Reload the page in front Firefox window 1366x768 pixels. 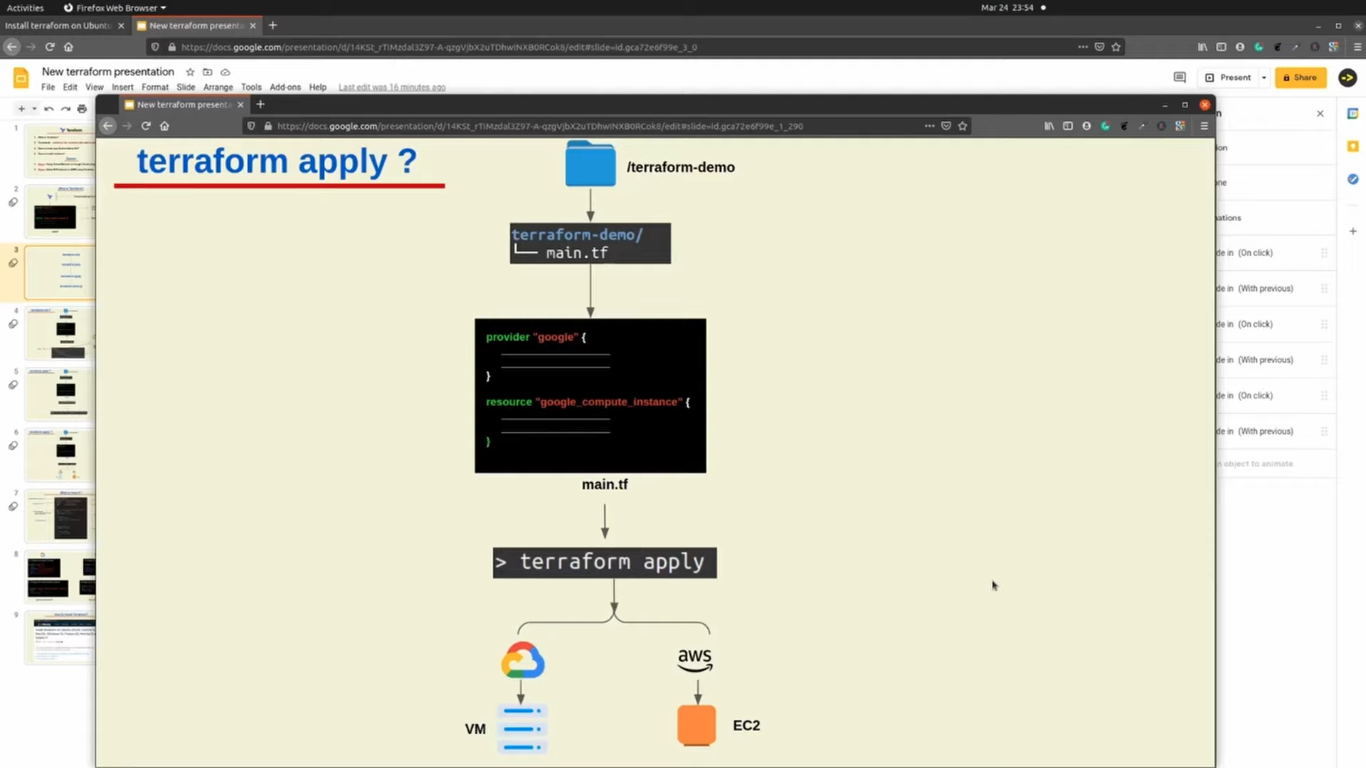pyautogui.click(x=146, y=126)
